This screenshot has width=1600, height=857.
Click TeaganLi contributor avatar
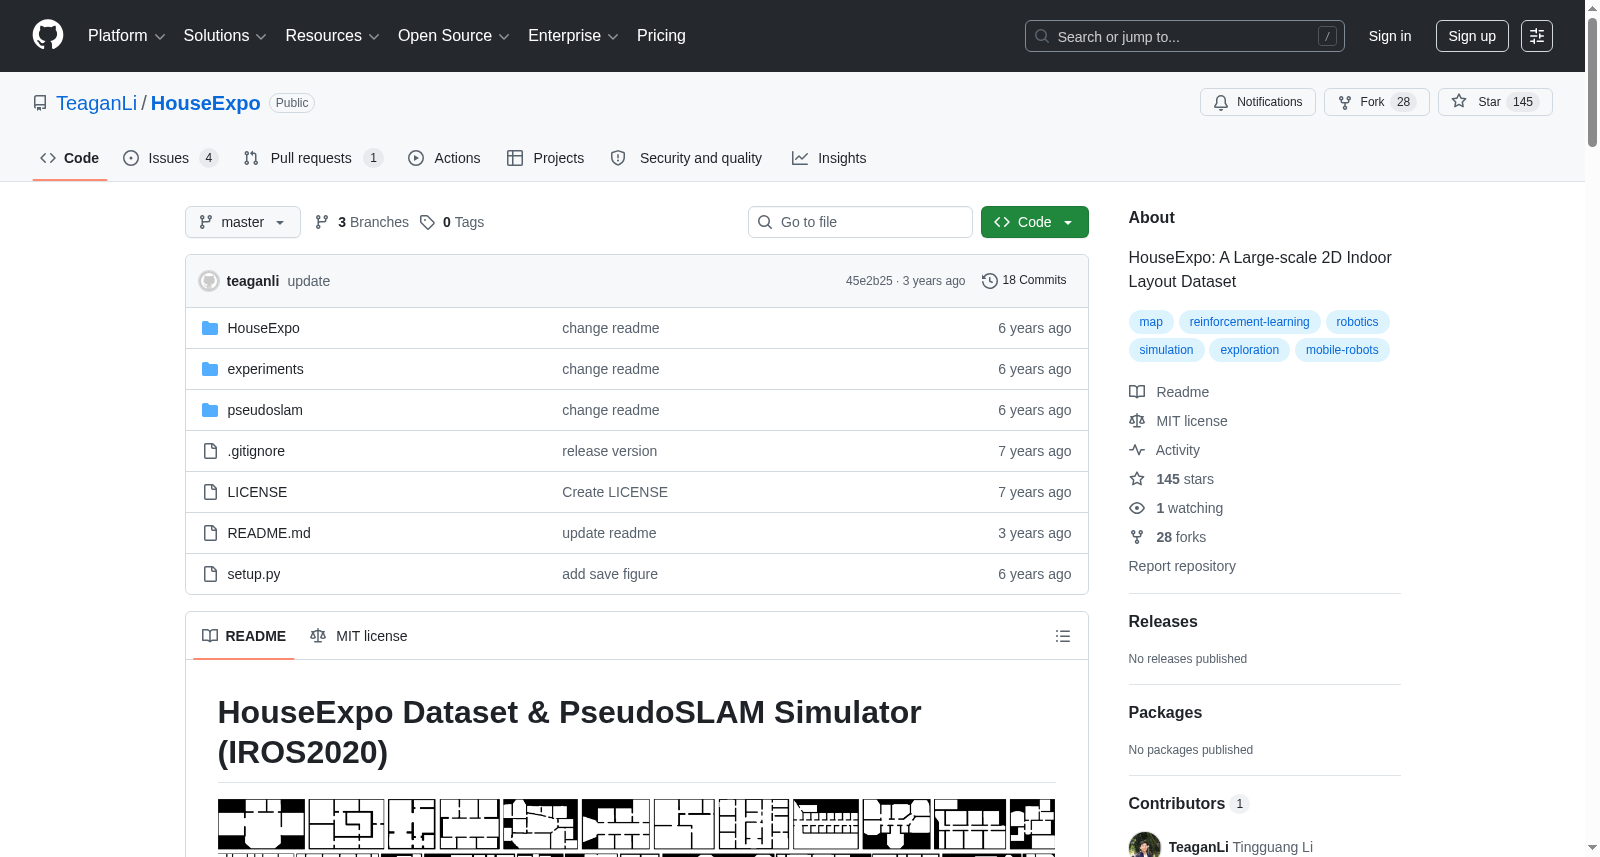1145,846
